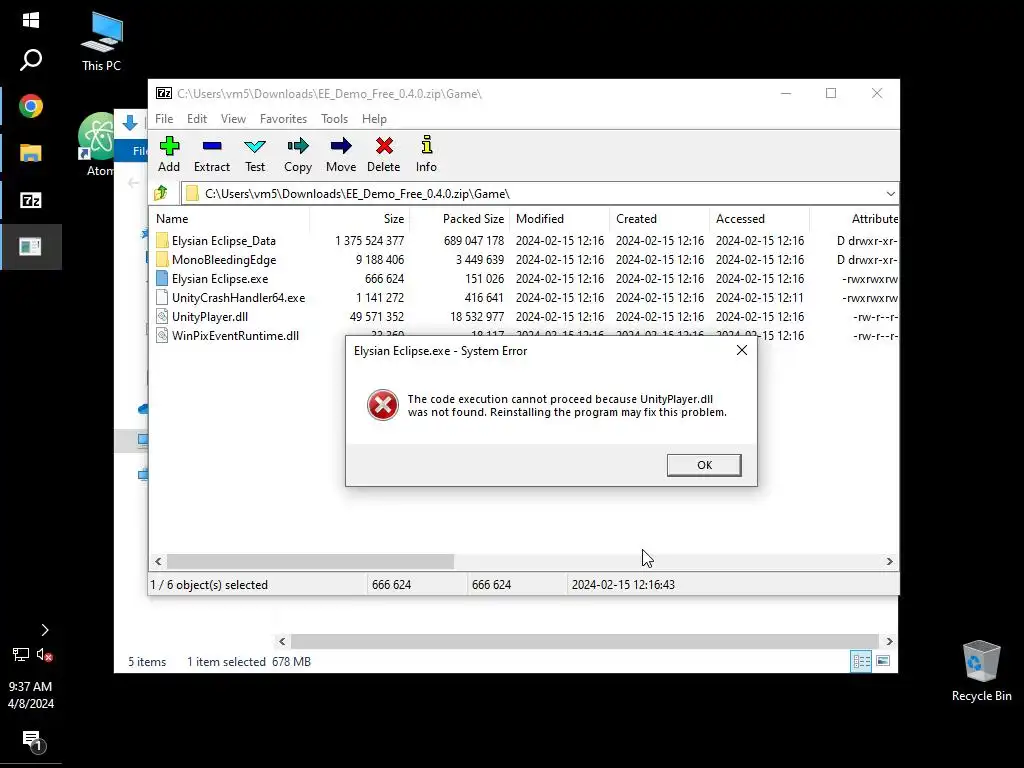Close the System Error dialog
Viewport: 1024px width, 768px height.
[742, 350]
